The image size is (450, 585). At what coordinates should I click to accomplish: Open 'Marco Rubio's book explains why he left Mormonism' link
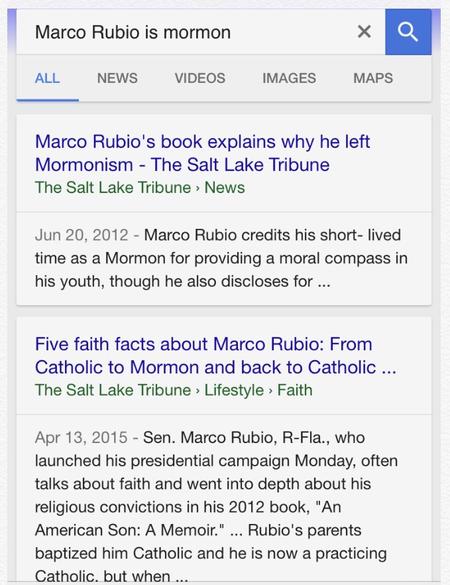203,153
